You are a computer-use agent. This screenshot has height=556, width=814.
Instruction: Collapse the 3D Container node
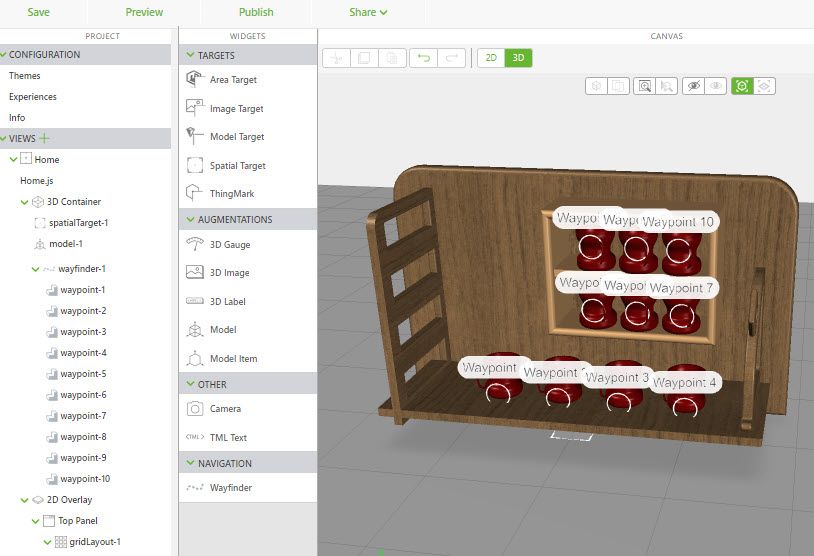coord(24,202)
